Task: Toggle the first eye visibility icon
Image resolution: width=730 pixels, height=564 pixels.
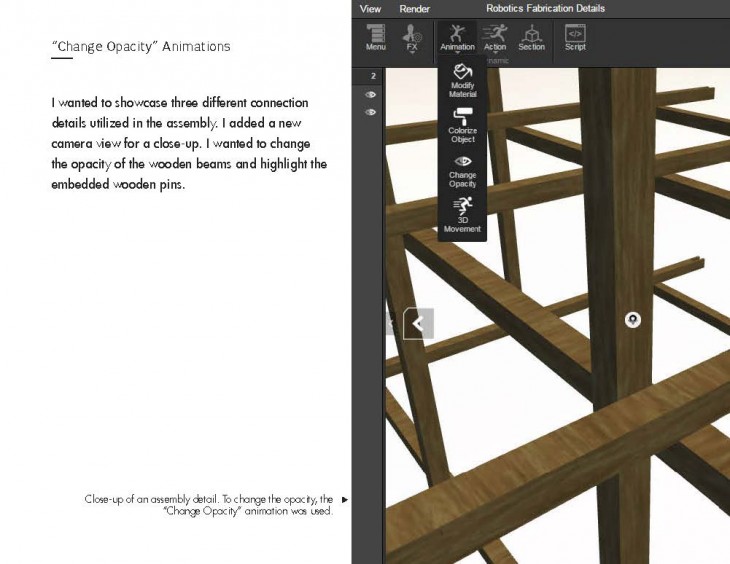Action: 370,95
